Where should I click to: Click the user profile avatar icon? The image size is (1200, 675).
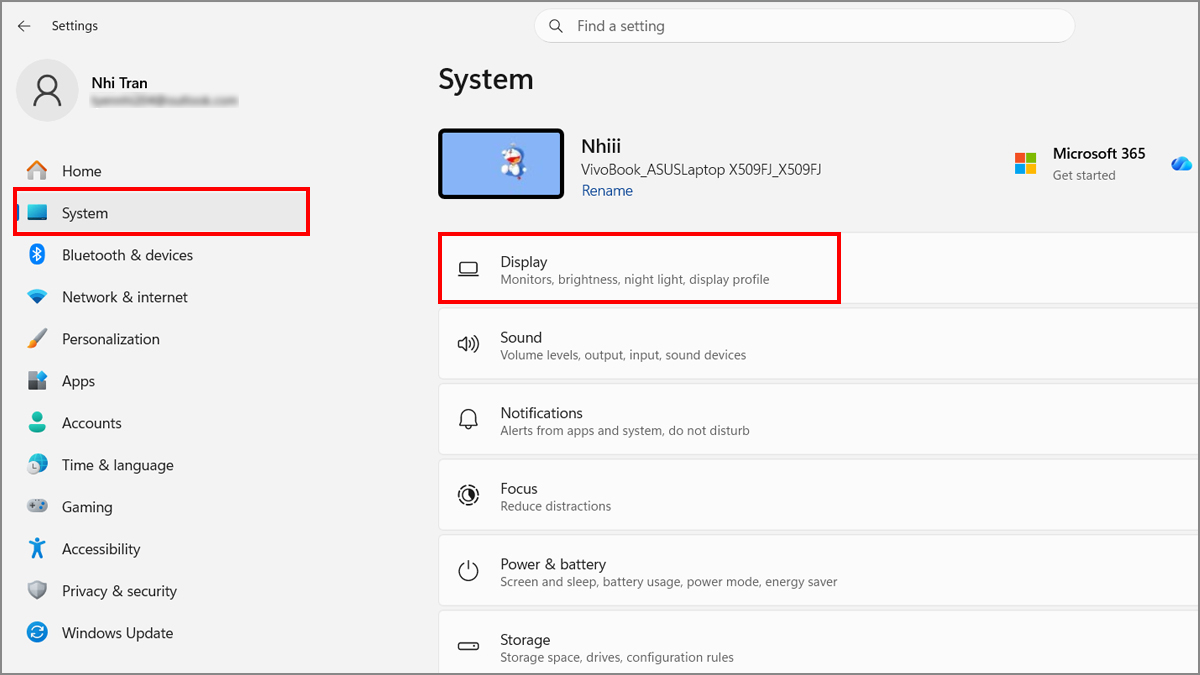(x=47, y=90)
